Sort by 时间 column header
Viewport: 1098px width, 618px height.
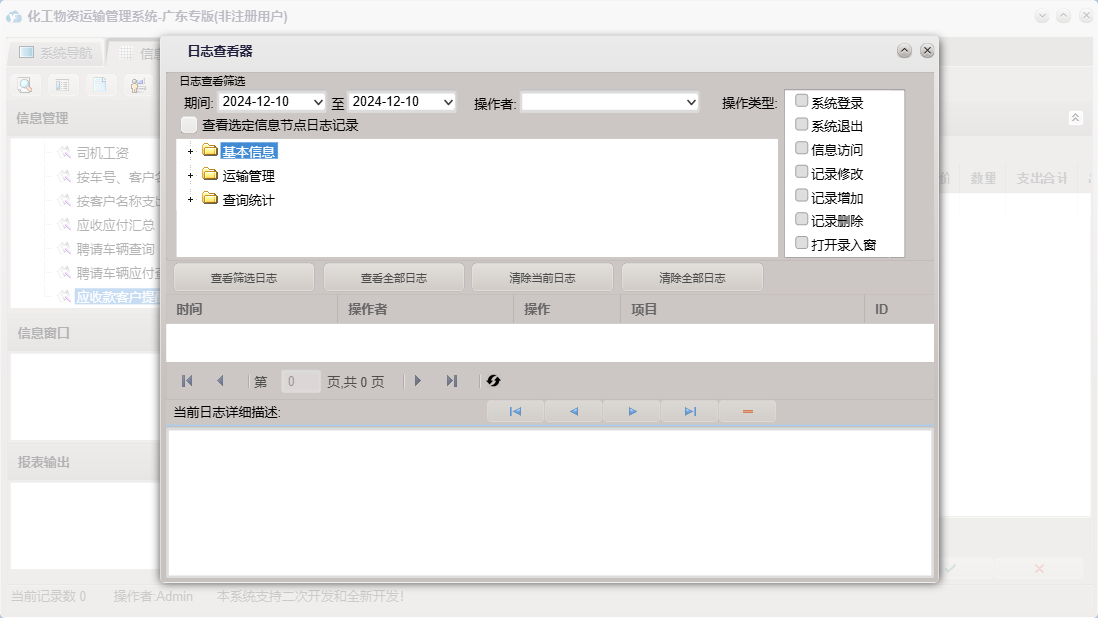252,309
